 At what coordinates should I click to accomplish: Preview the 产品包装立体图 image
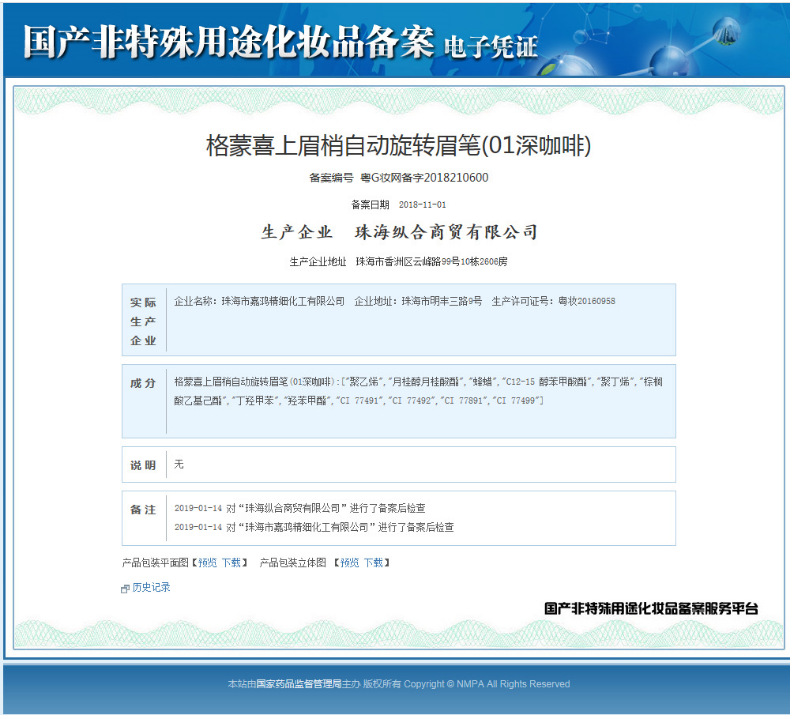[349, 563]
